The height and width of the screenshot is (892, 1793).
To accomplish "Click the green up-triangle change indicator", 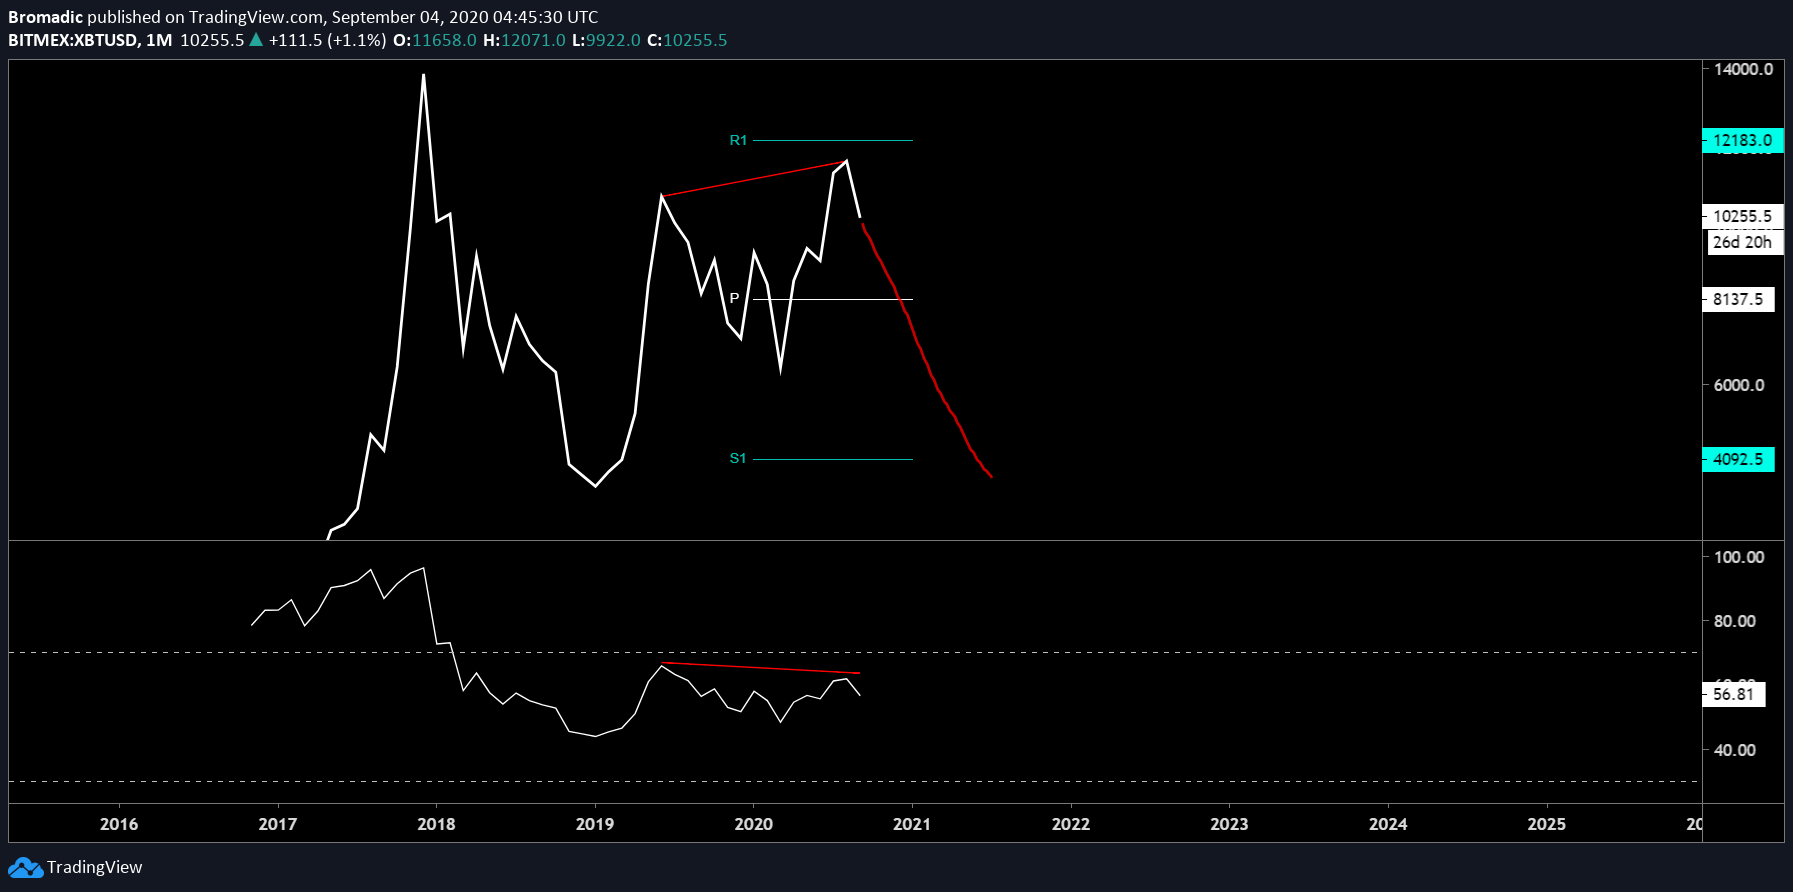I will tap(256, 40).
